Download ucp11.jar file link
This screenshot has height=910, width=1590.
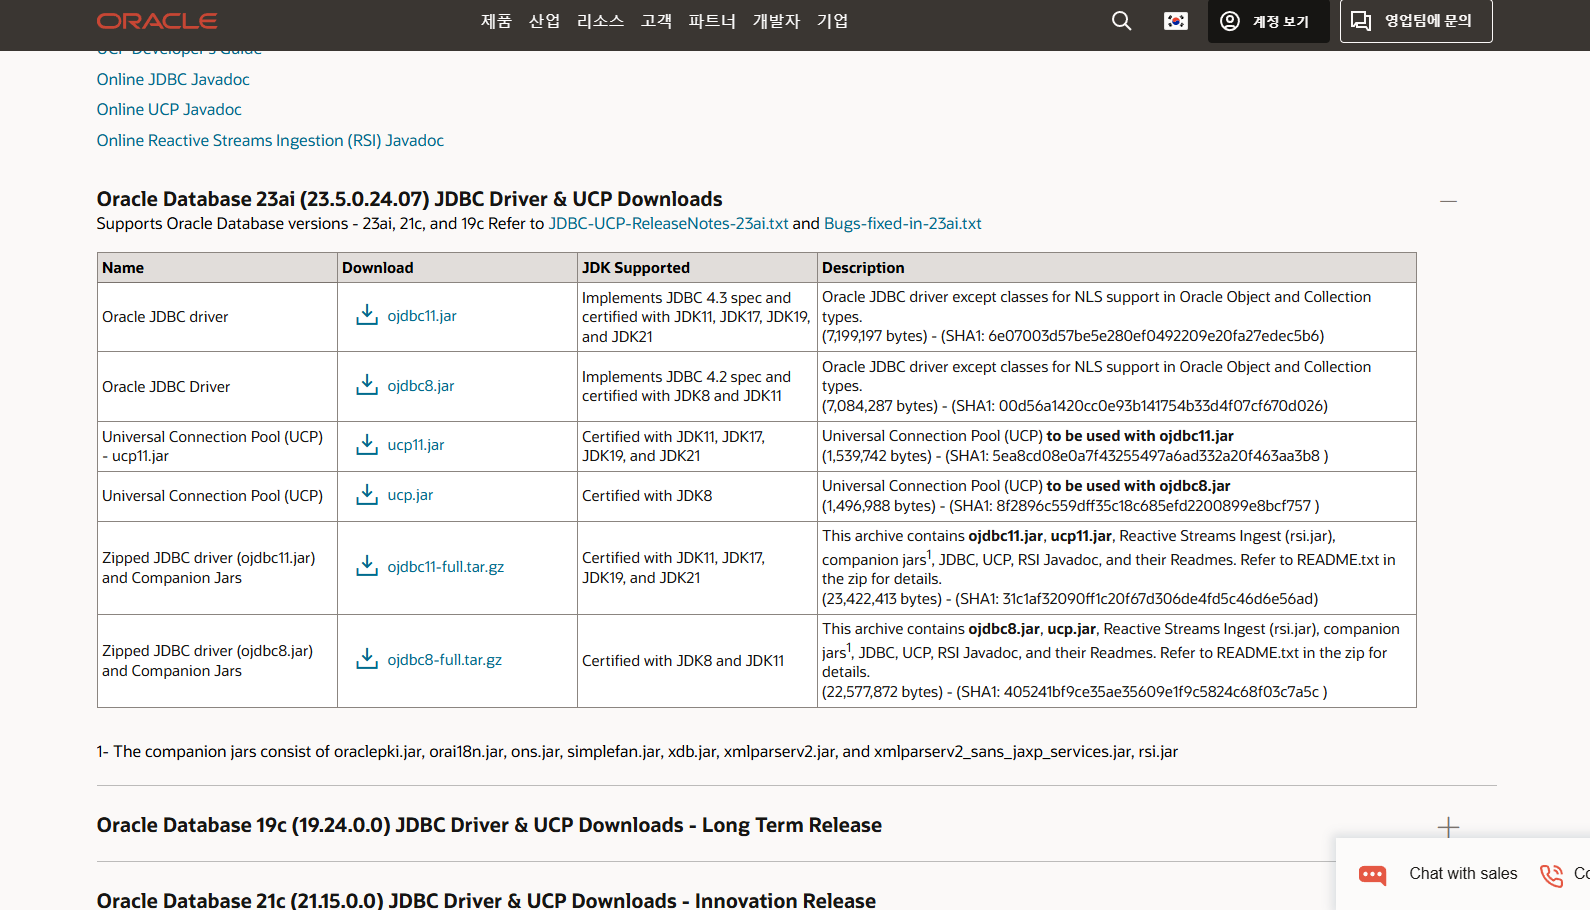click(416, 445)
